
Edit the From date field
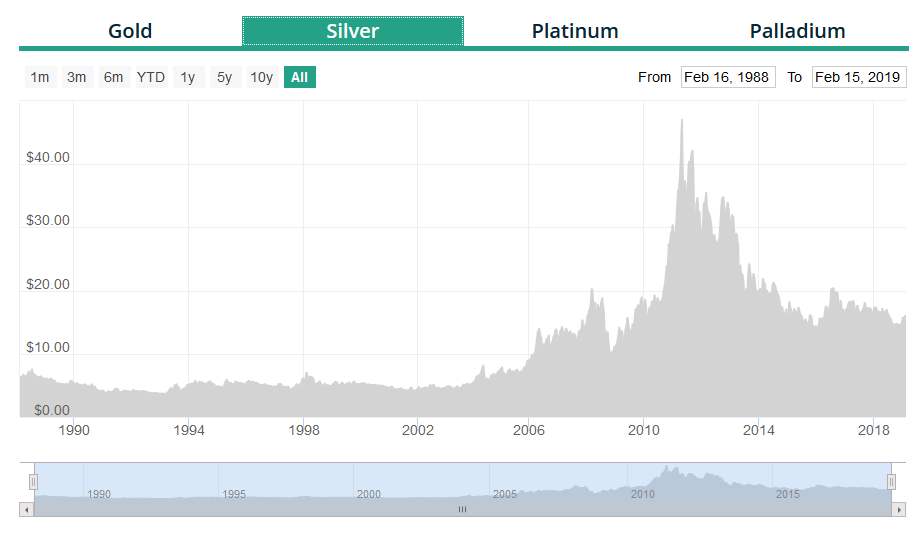click(727, 77)
